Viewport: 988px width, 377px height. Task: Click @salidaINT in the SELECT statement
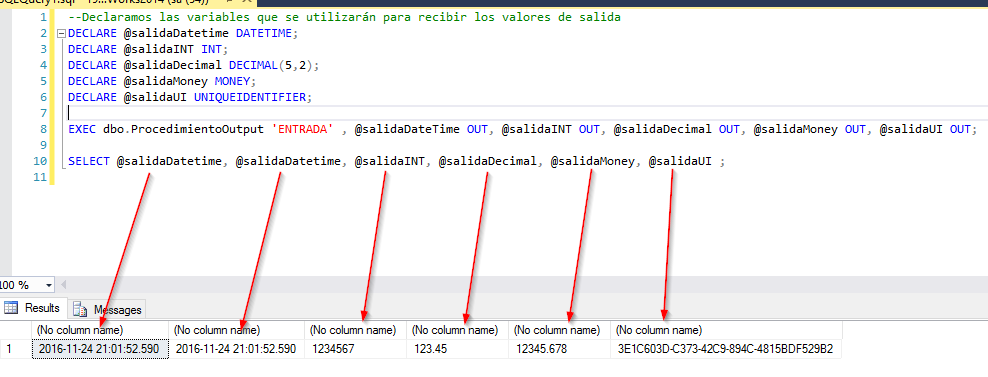click(389, 162)
